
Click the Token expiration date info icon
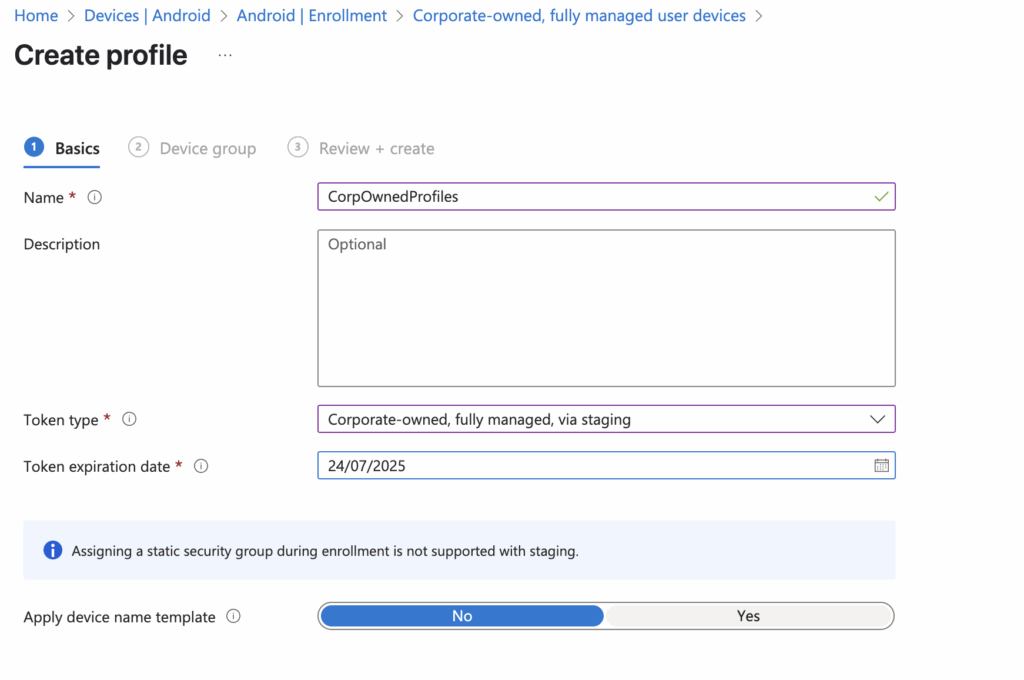click(x=201, y=466)
